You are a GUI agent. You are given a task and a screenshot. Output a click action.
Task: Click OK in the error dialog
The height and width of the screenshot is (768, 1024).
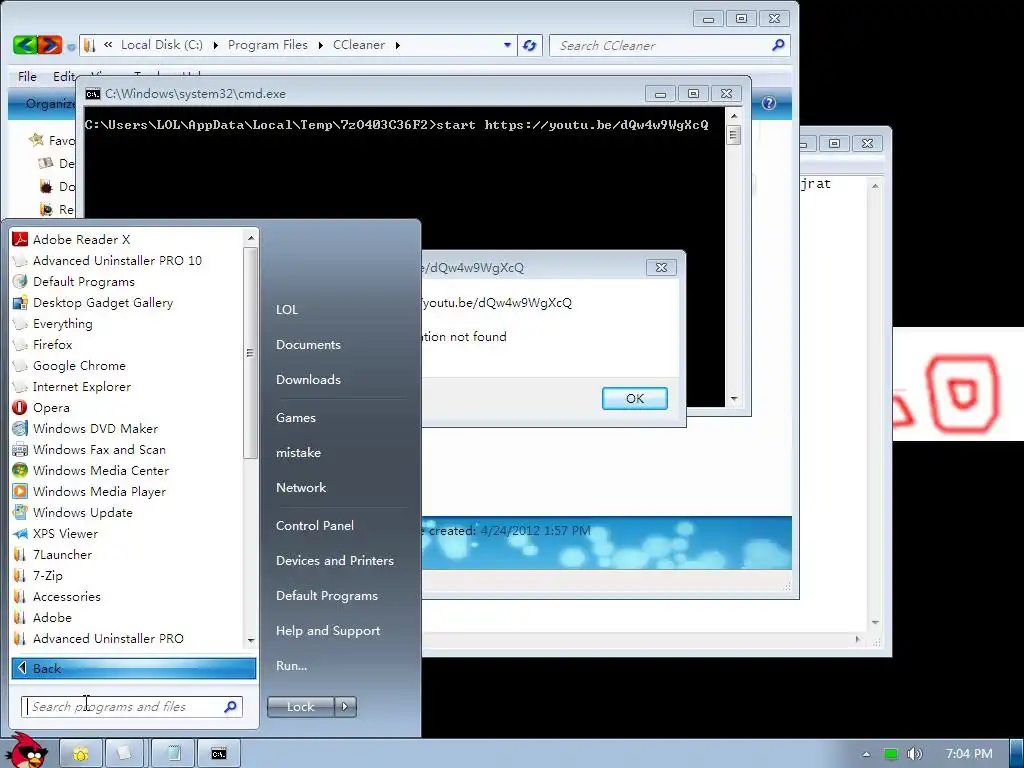click(635, 398)
